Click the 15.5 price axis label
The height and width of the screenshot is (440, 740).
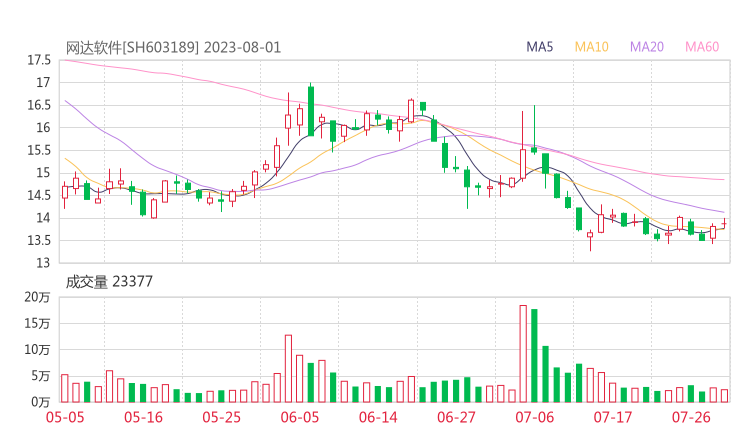pos(39,151)
